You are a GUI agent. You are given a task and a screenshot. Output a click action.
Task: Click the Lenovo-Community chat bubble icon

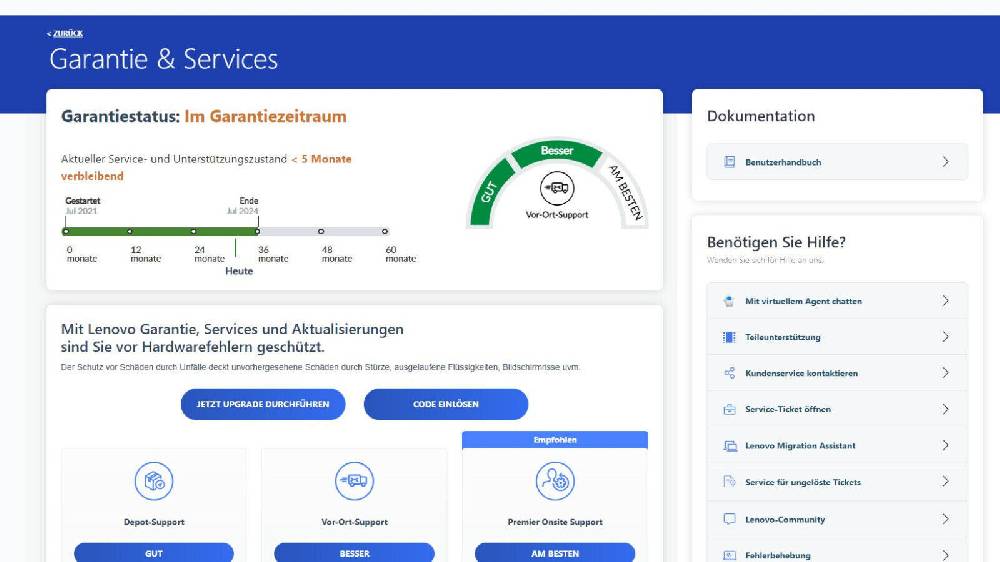point(730,519)
